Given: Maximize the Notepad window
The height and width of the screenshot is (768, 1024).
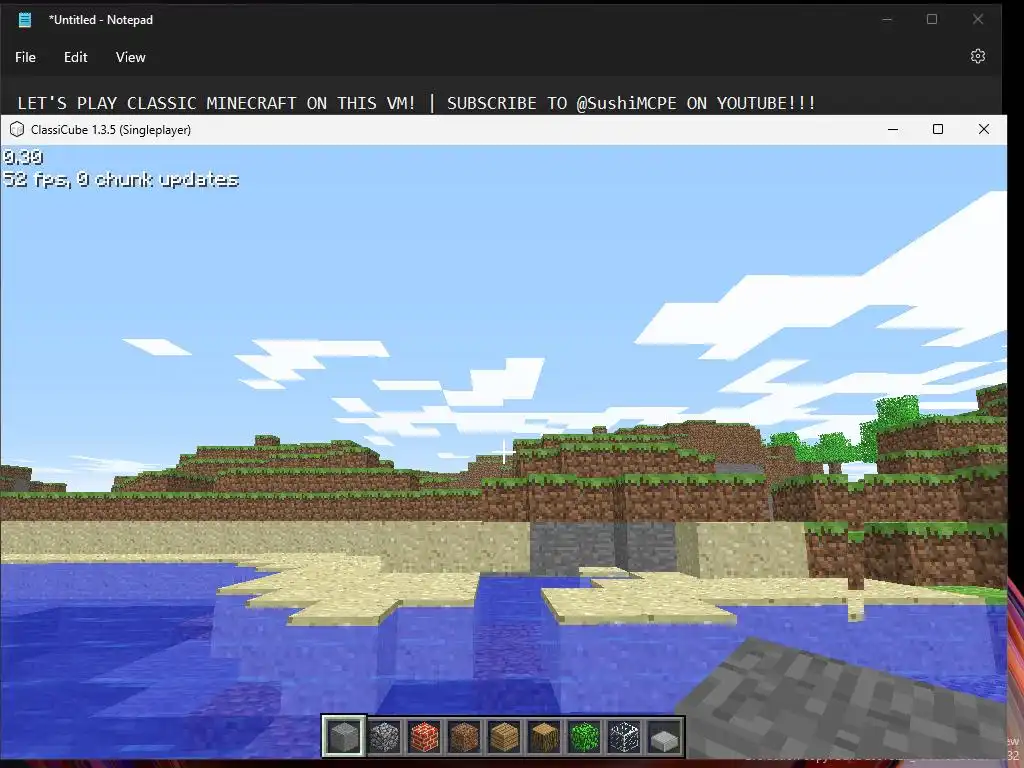Looking at the screenshot, I should (932, 20).
